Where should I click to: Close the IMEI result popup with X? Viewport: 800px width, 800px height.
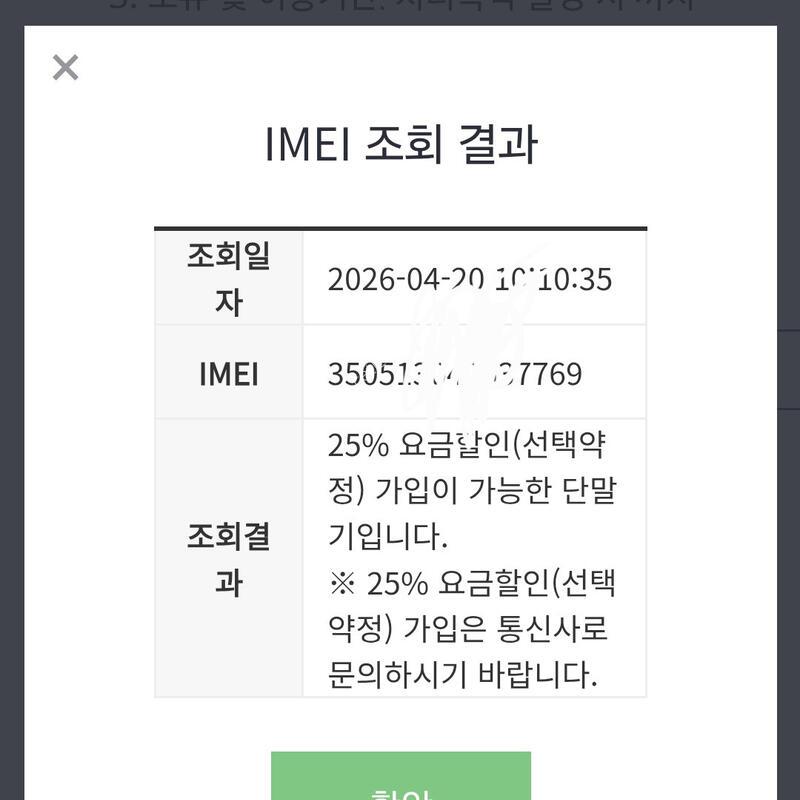click(65, 68)
